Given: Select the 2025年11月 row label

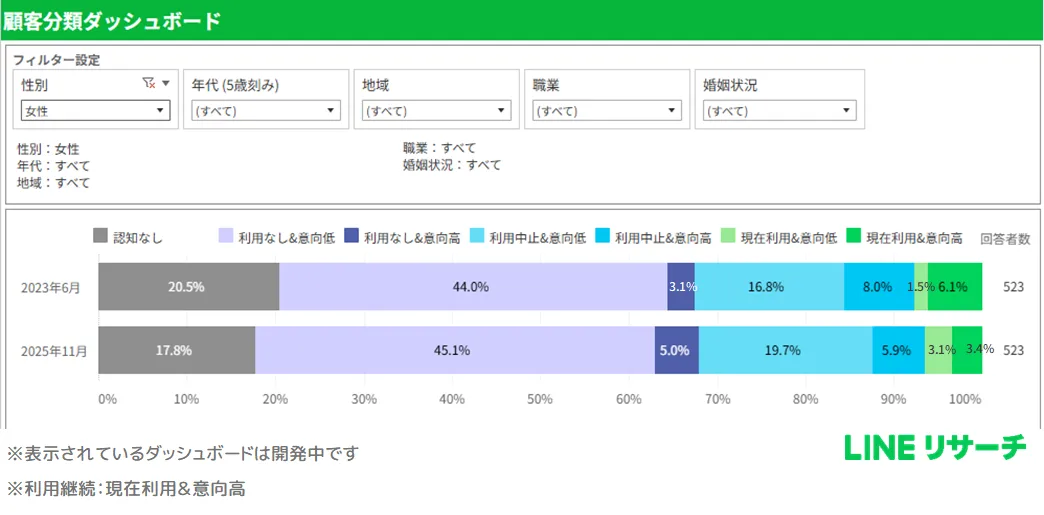Looking at the screenshot, I should (54, 351).
